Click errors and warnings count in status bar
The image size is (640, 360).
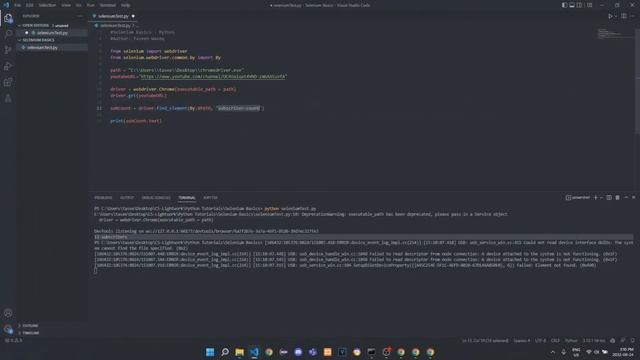click(13, 340)
